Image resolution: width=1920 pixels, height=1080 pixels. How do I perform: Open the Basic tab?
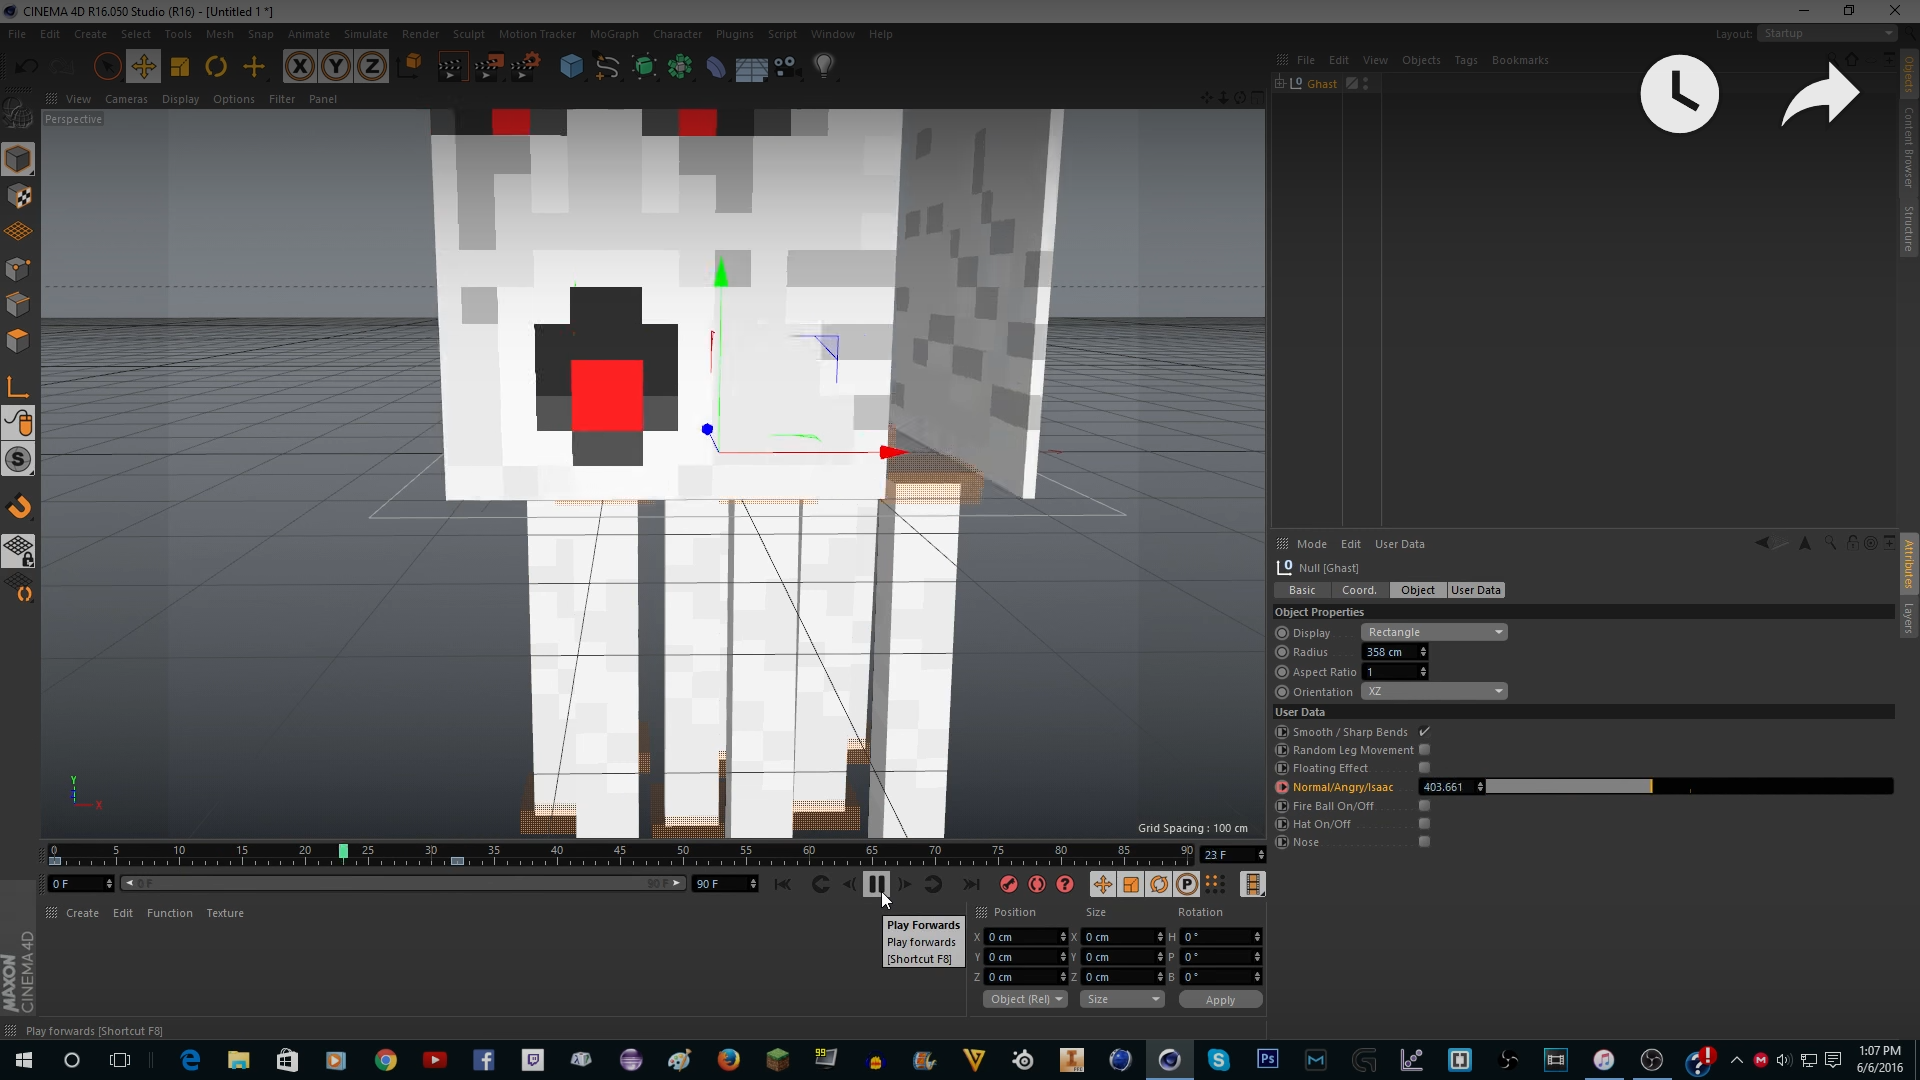(x=1302, y=590)
